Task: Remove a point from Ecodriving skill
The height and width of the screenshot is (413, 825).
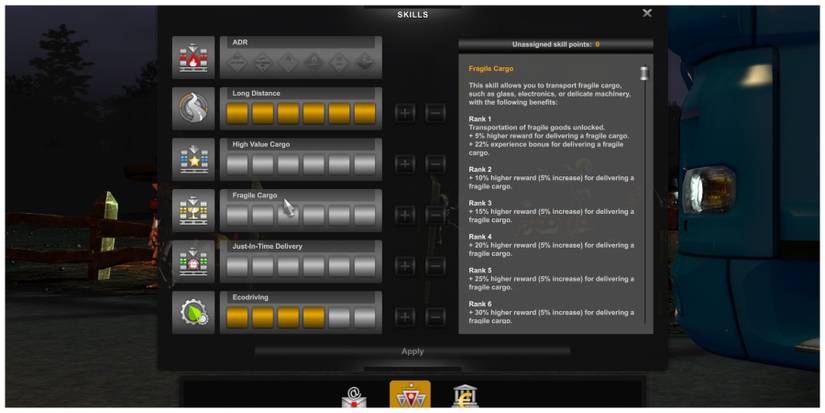Action: point(435,317)
